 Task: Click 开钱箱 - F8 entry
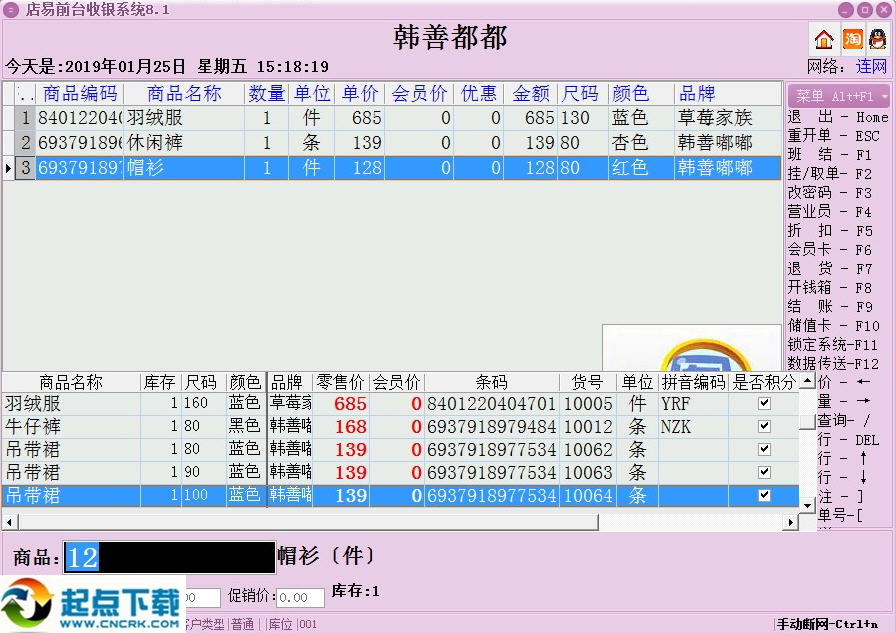click(x=829, y=287)
